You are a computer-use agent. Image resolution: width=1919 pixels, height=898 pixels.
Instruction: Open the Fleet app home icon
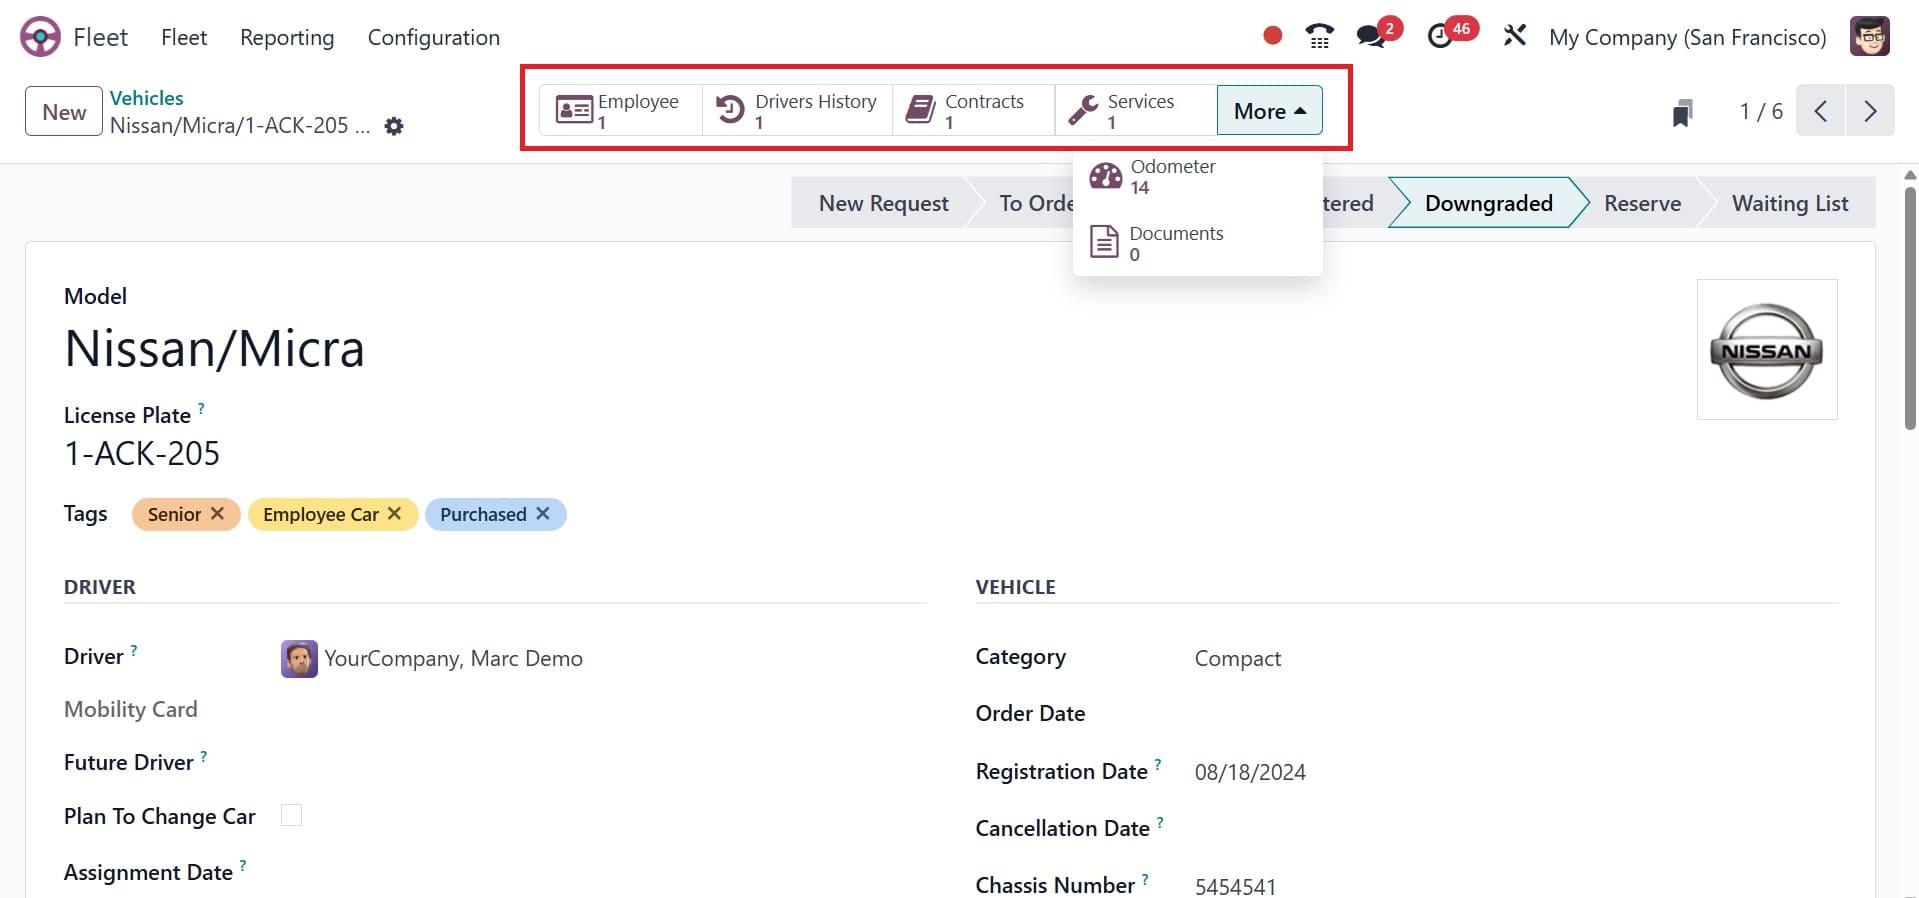click(x=40, y=37)
